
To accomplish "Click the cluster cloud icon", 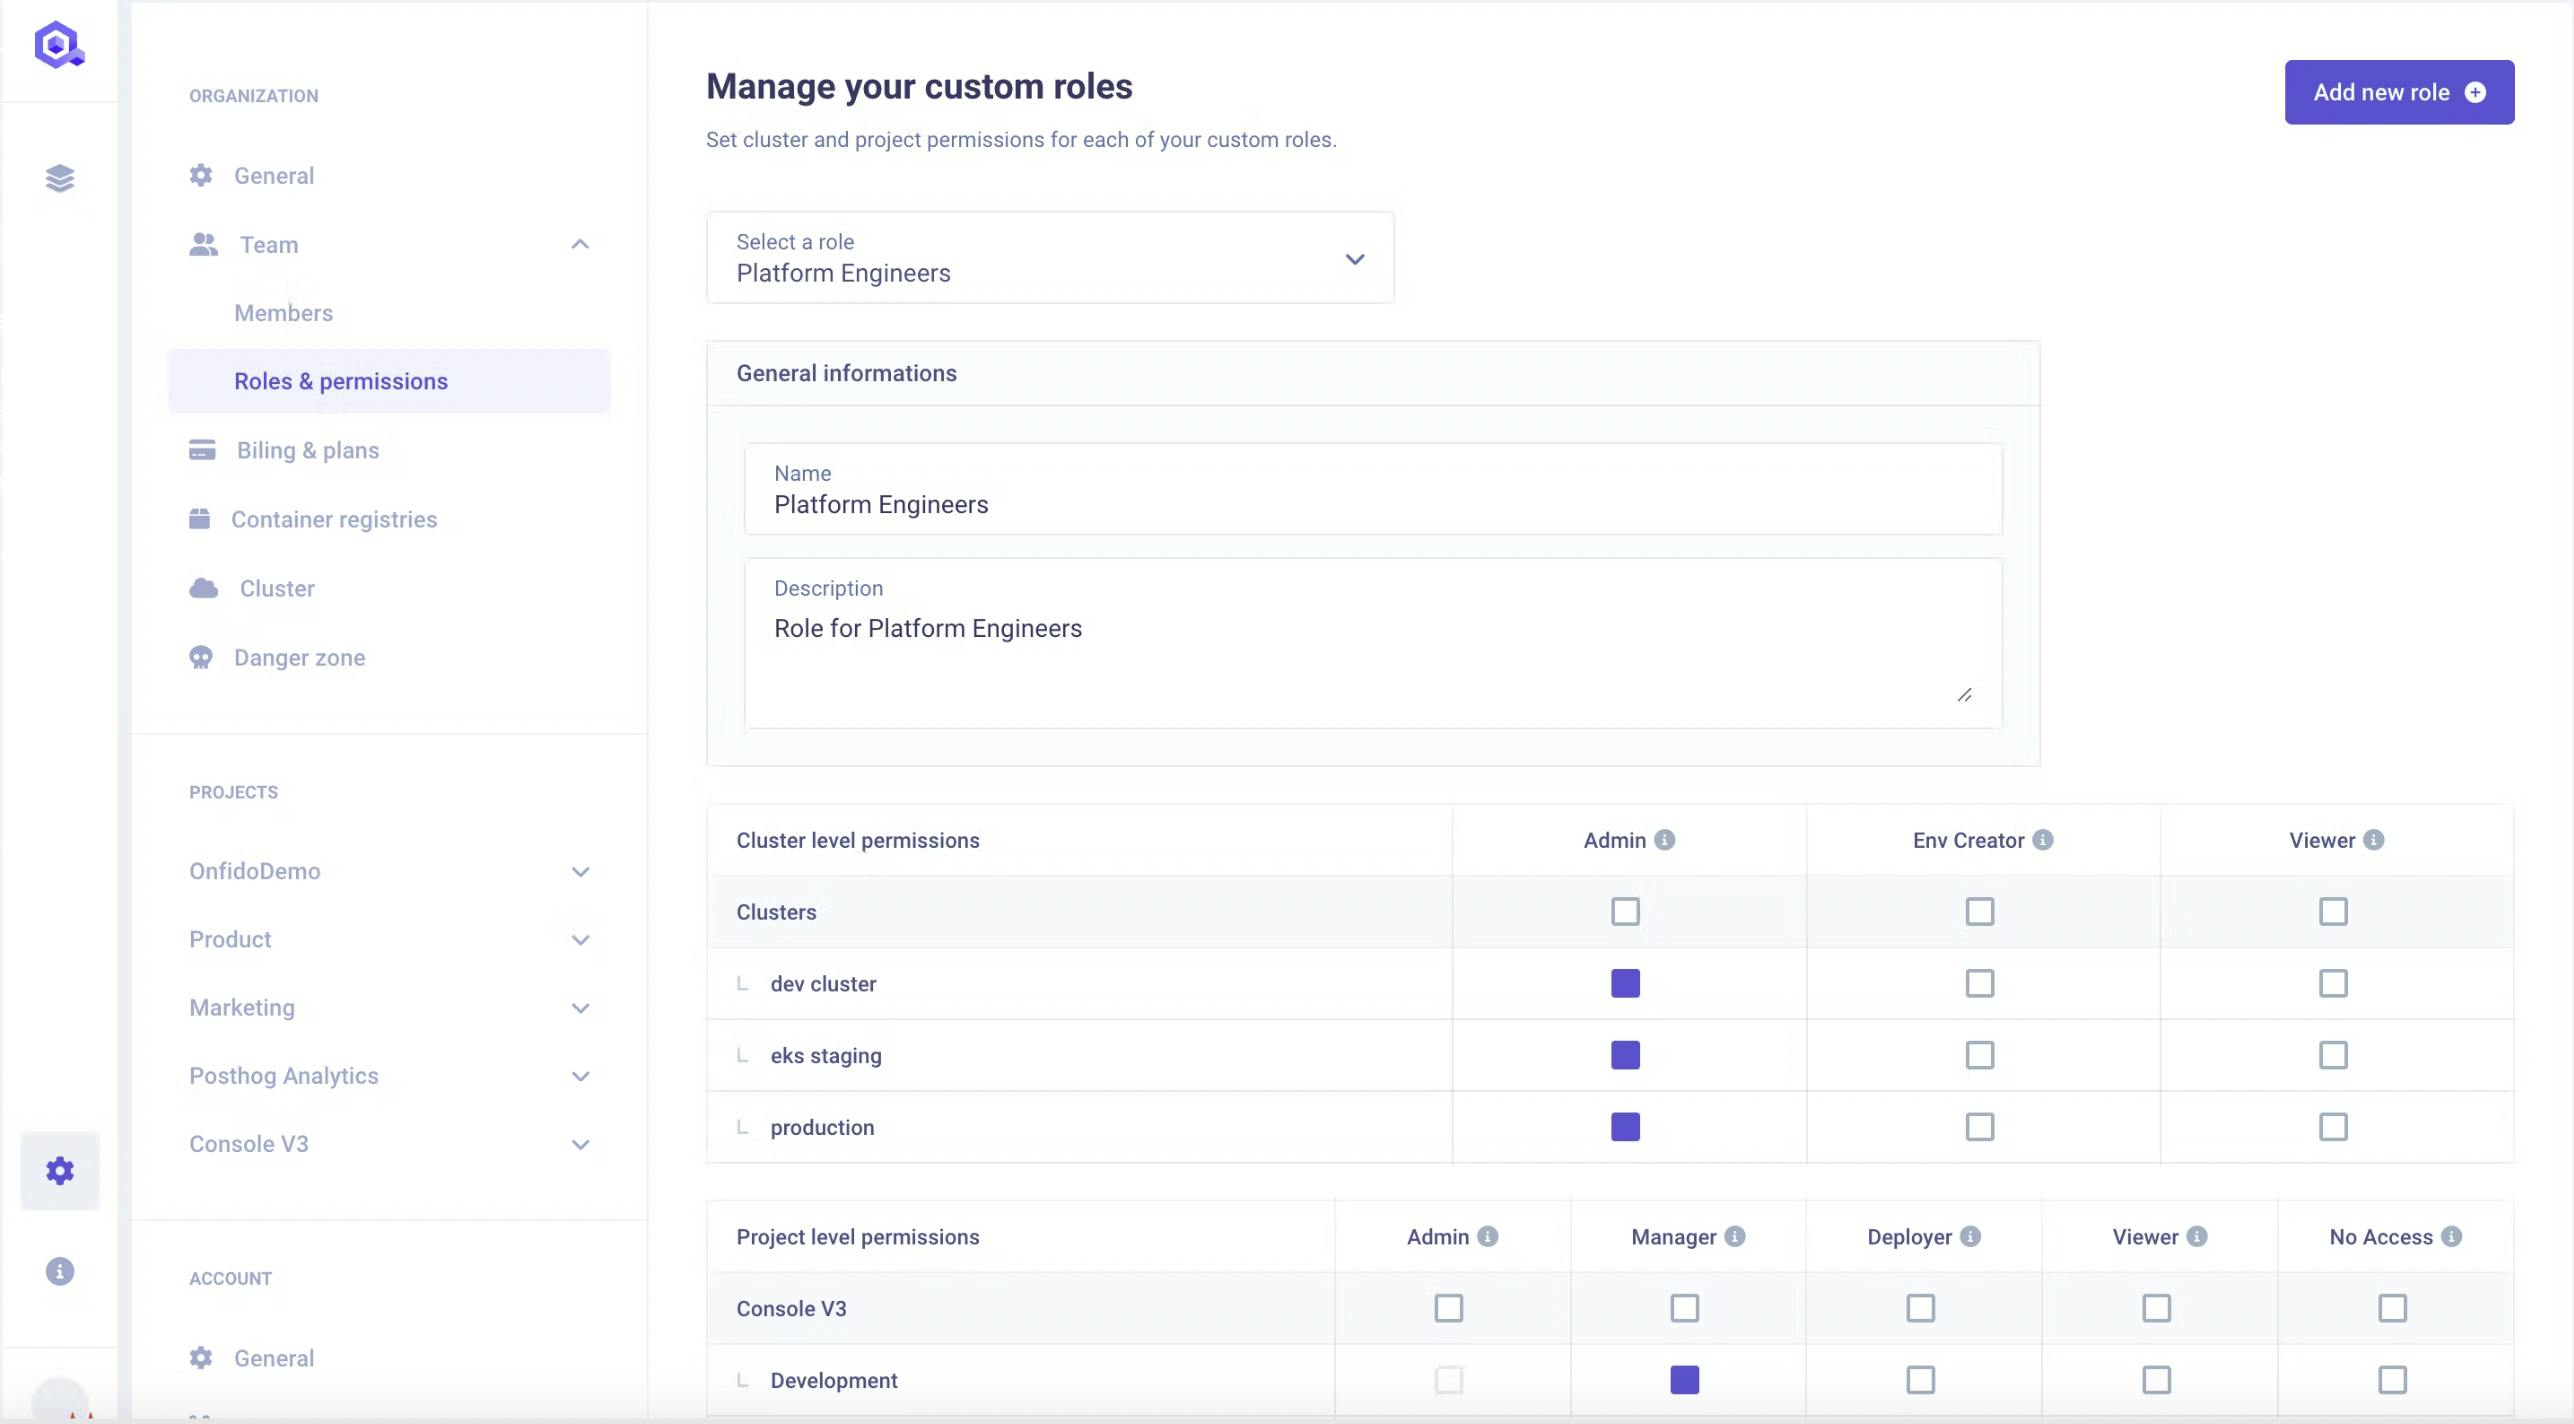I will (x=200, y=587).
